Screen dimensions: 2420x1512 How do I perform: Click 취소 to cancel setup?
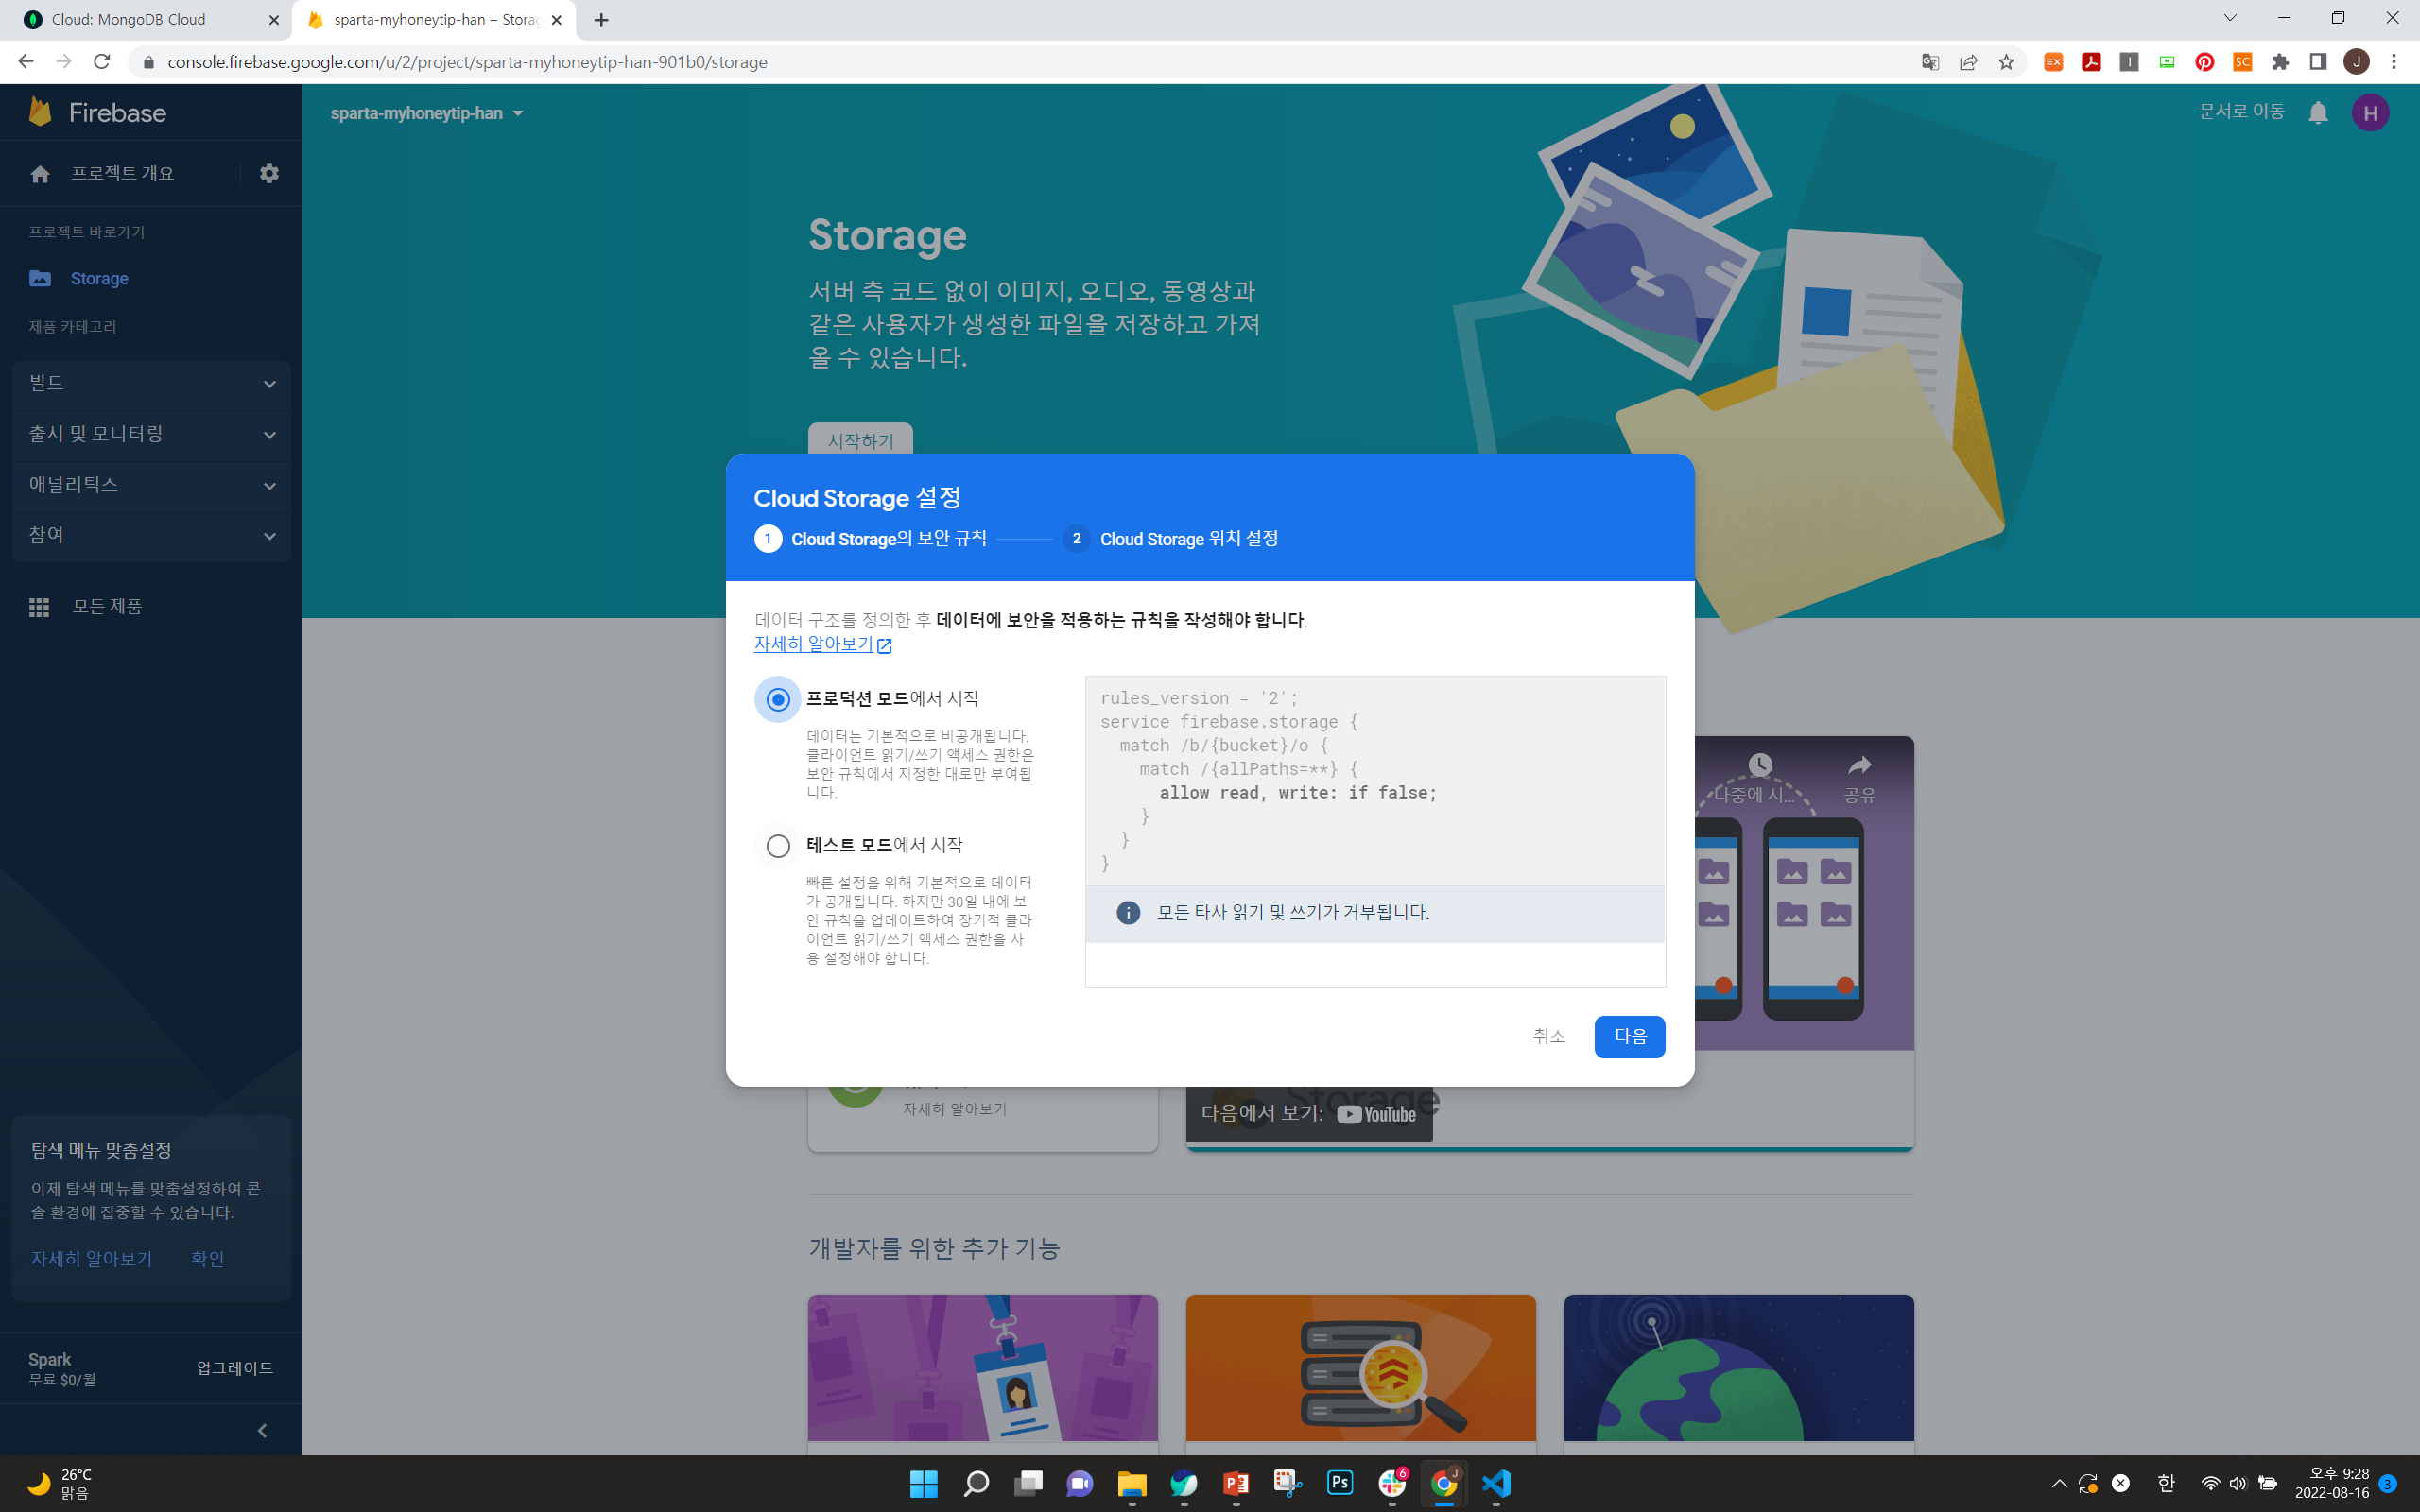coord(1548,1036)
